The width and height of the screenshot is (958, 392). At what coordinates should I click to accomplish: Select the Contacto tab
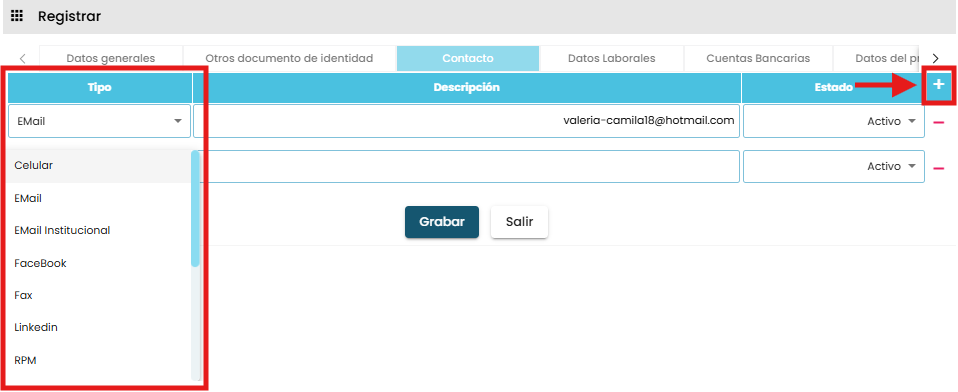(467, 59)
